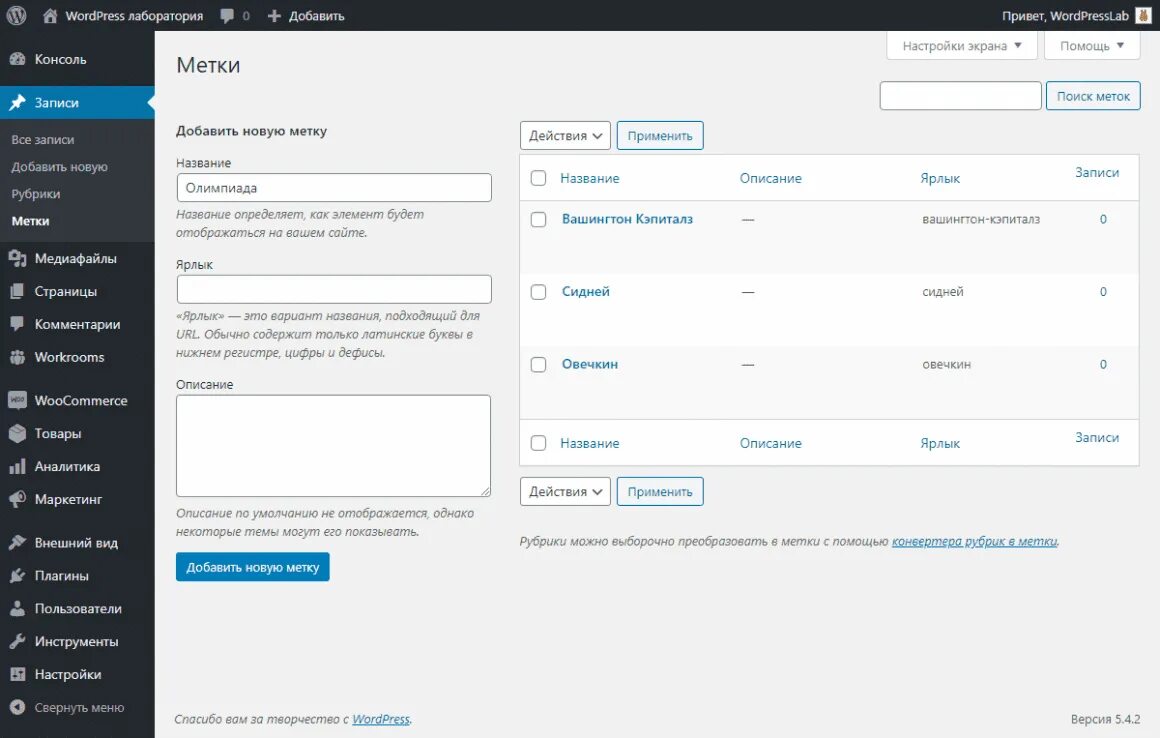Screen dimensions: 1160x738
Task: Click the Свернуть меню collapse arrow icon
Action: (17, 707)
